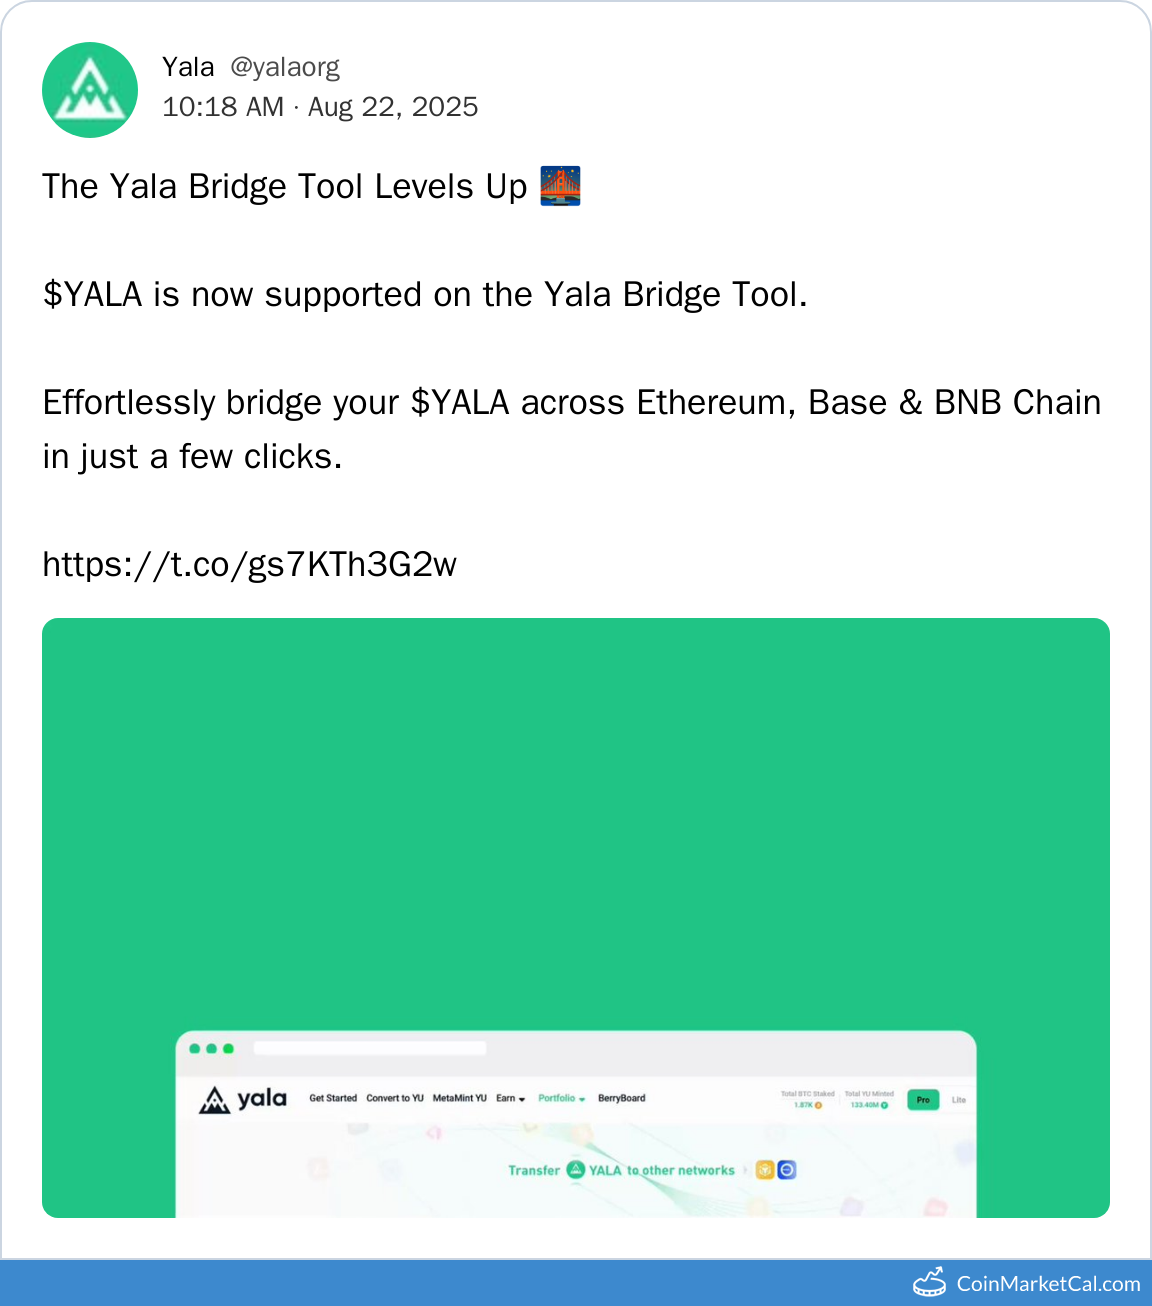The width and height of the screenshot is (1152, 1306).
Task: Click the CoinMarketCal logo icon
Action: 929,1282
